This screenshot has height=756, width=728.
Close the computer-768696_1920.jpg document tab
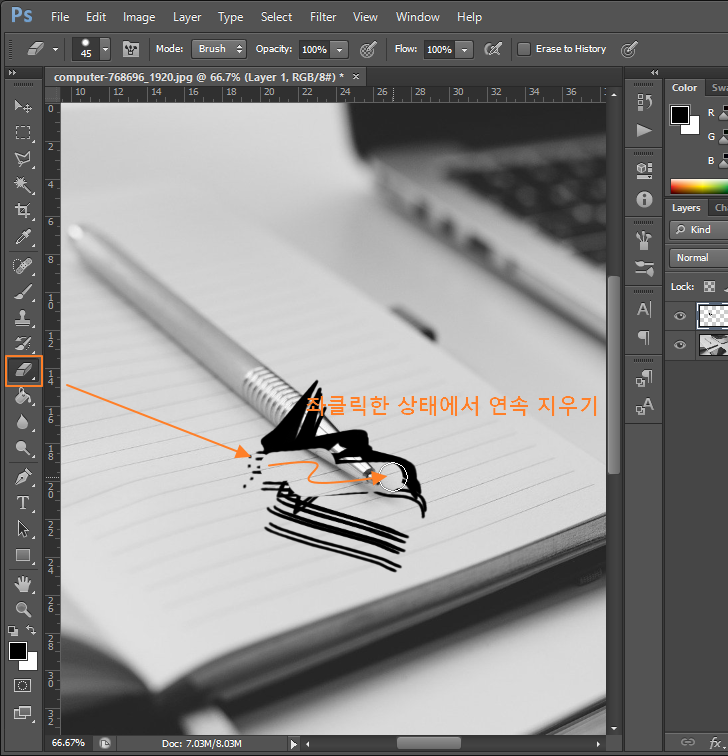pyautogui.click(x=356, y=77)
